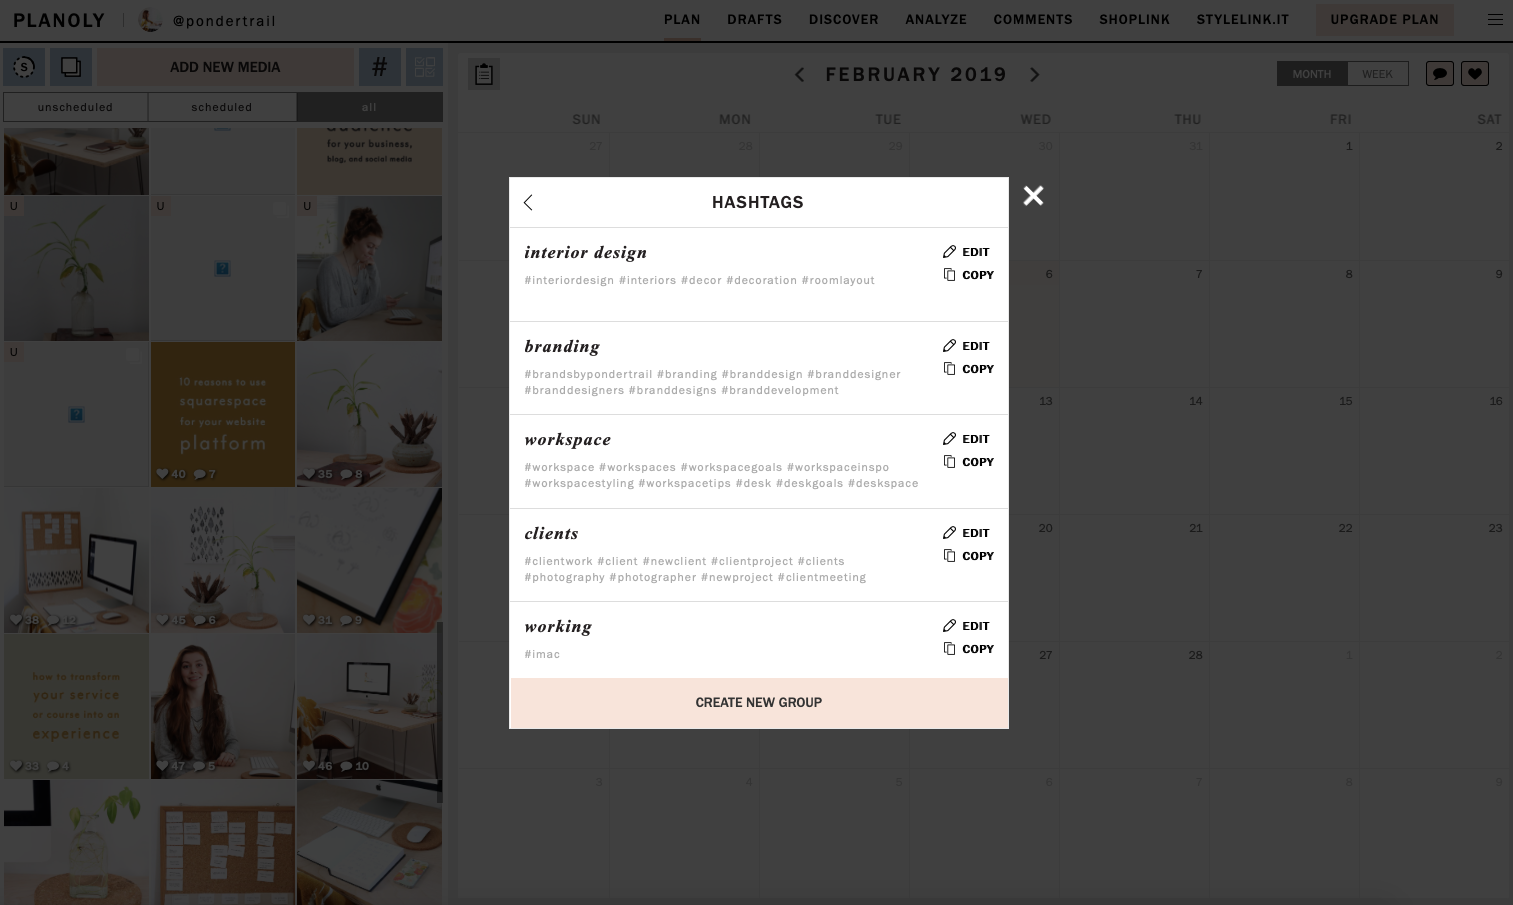Go to the next month

[1035, 75]
